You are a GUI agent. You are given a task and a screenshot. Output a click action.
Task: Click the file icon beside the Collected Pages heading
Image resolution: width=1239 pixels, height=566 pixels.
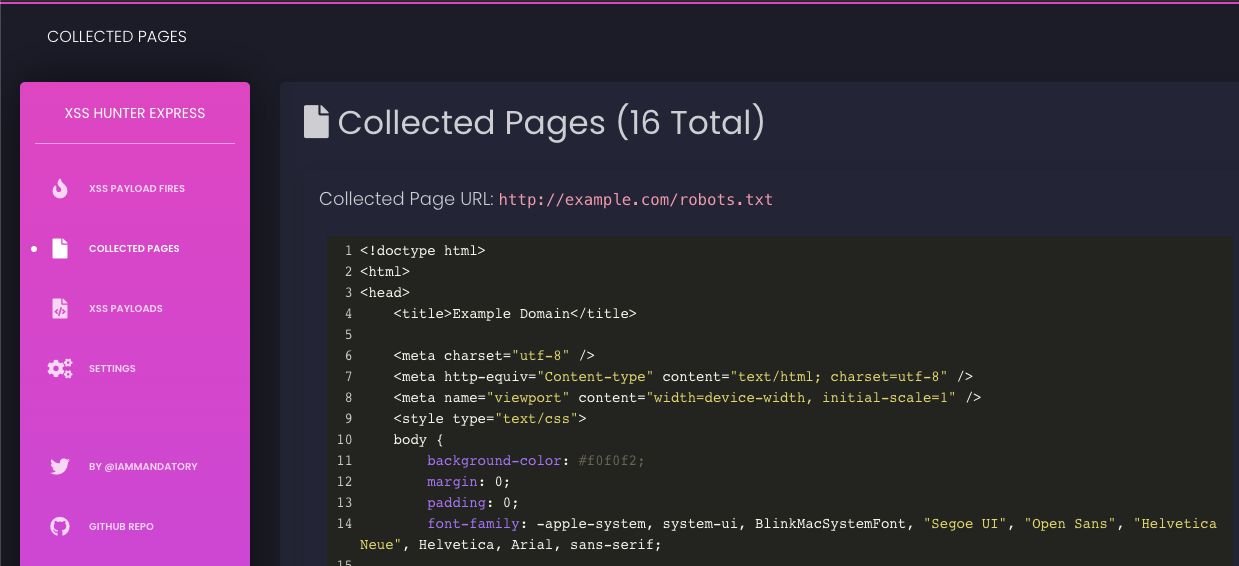pyautogui.click(x=316, y=122)
